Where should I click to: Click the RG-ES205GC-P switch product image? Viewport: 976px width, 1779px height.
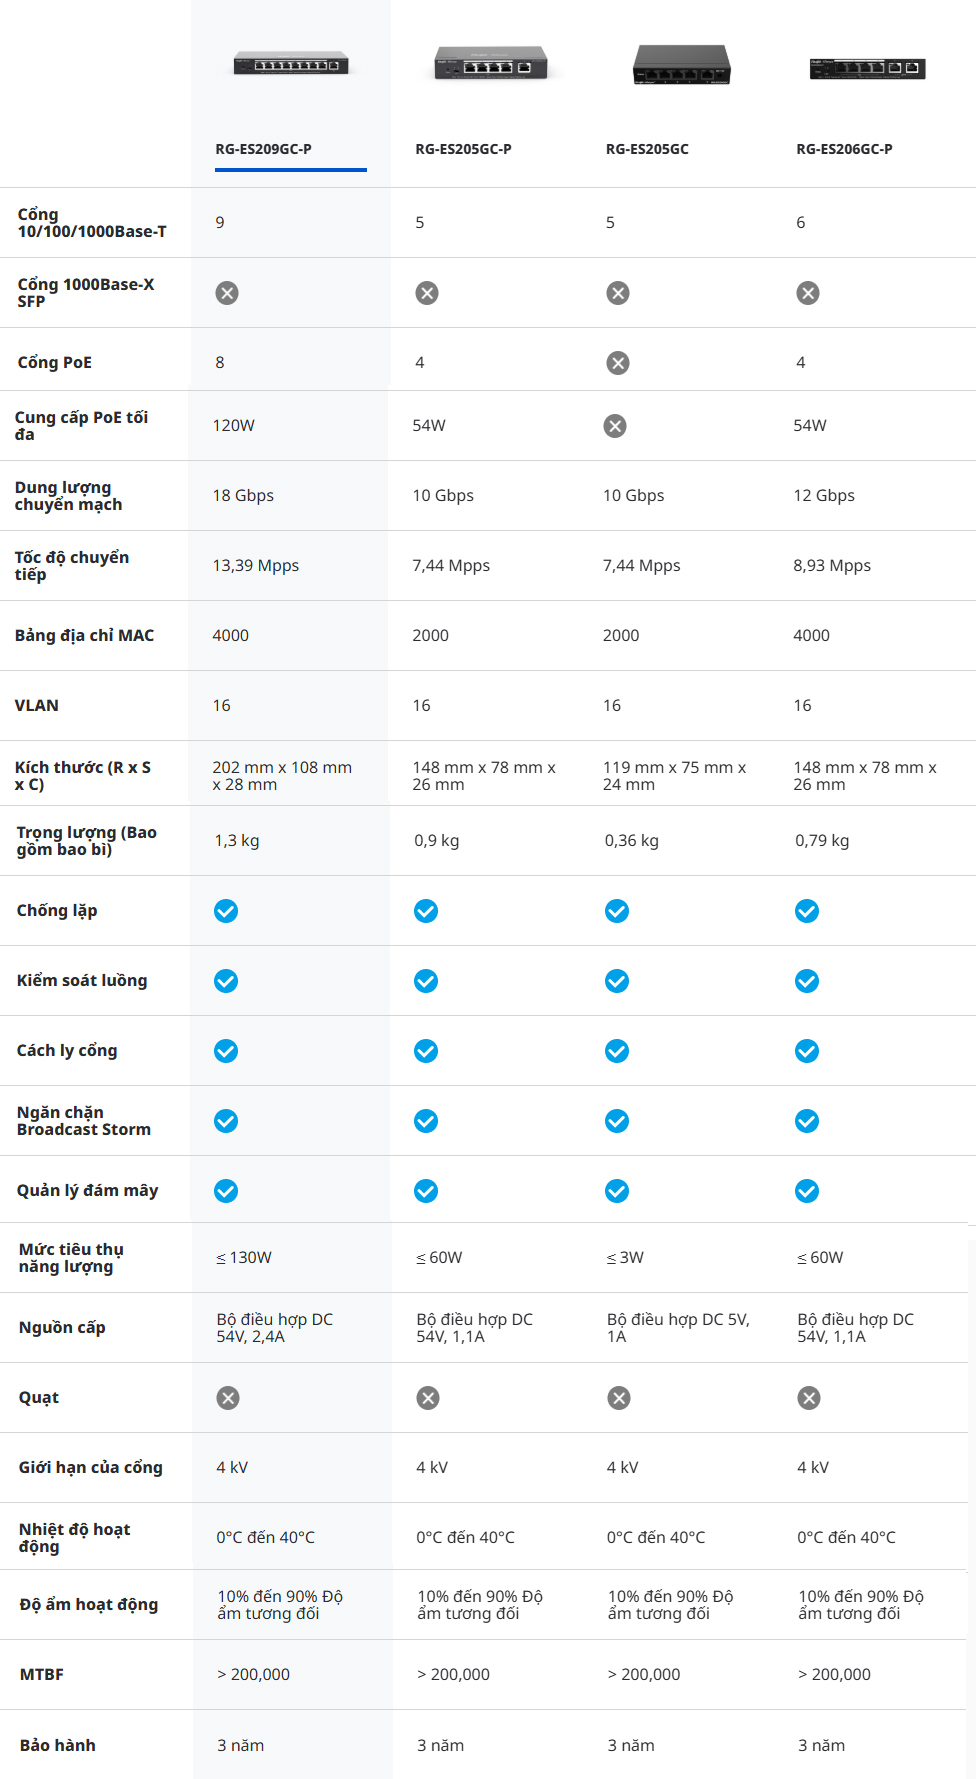coord(491,64)
